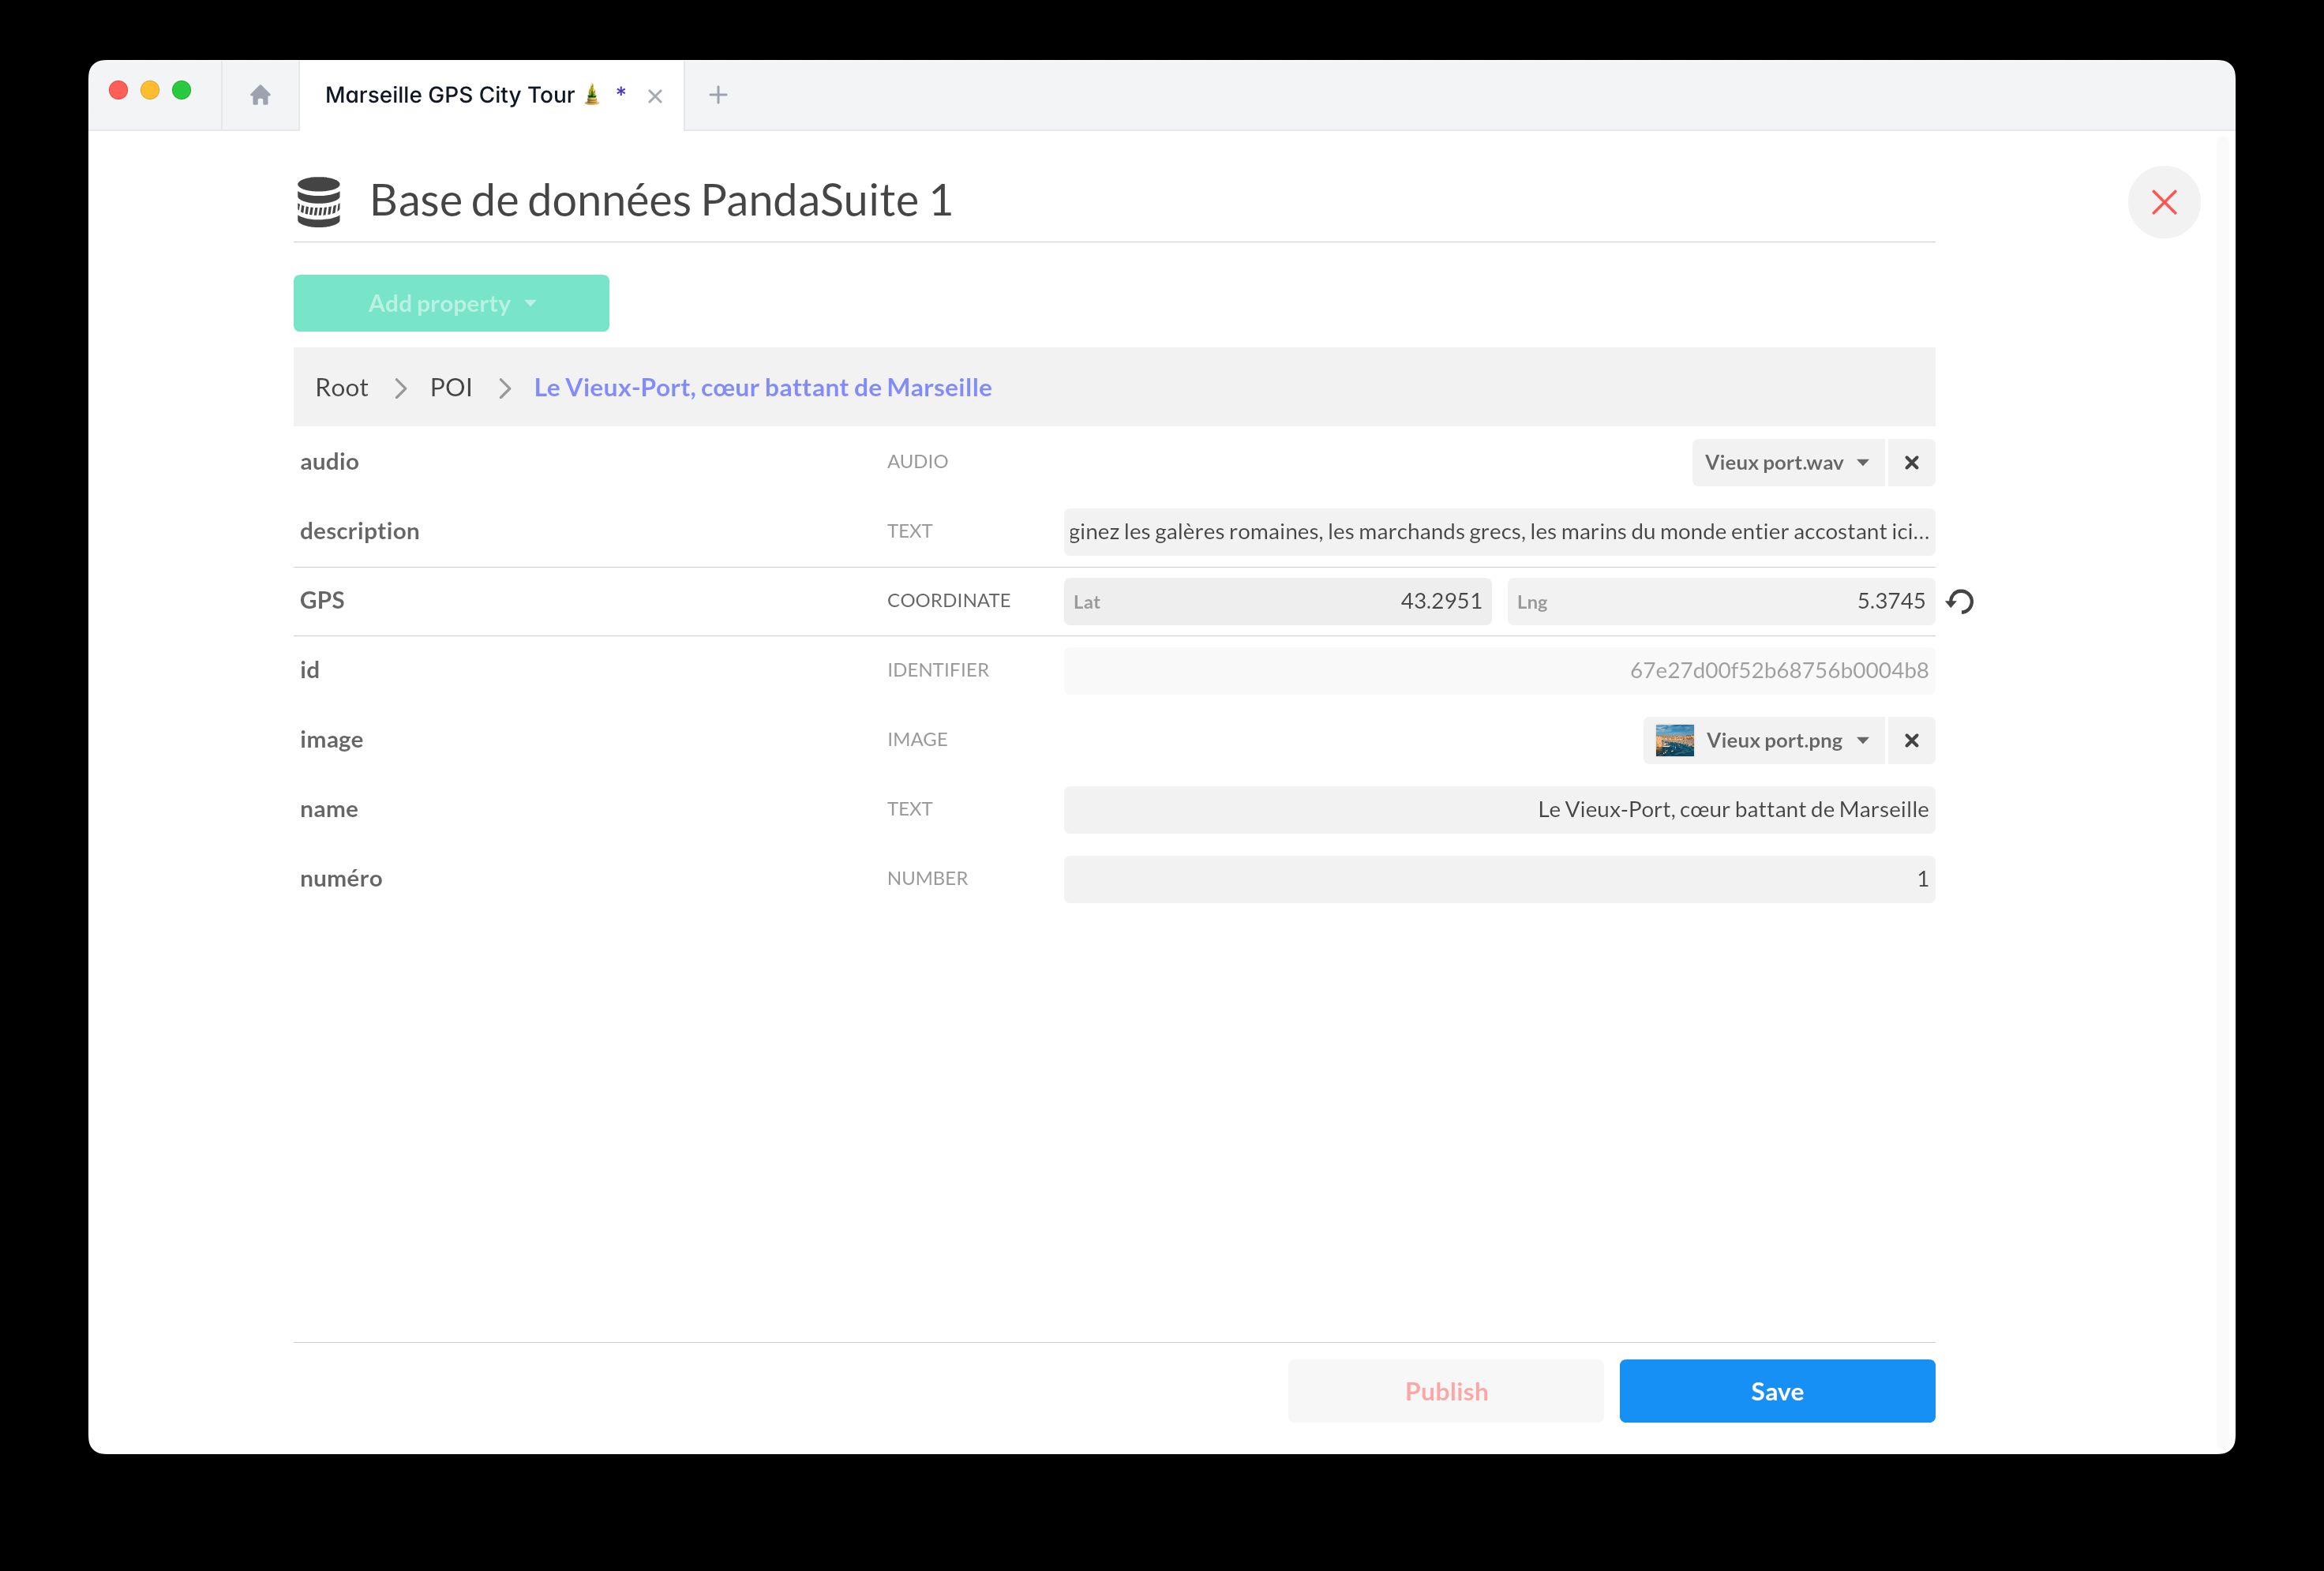The width and height of the screenshot is (2324, 1571).
Task: Click the database icon beside the title
Action: (x=319, y=201)
